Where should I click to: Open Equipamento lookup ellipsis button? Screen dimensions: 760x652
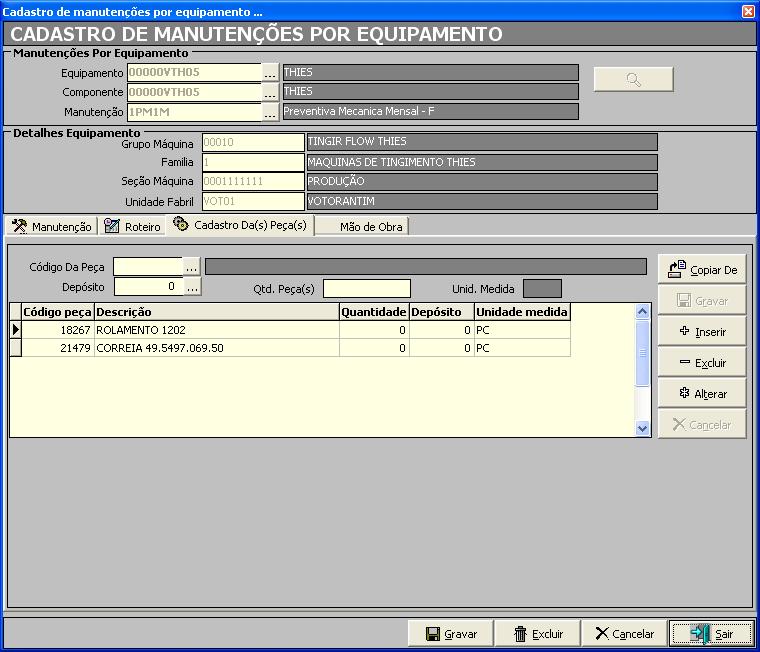point(270,73)
